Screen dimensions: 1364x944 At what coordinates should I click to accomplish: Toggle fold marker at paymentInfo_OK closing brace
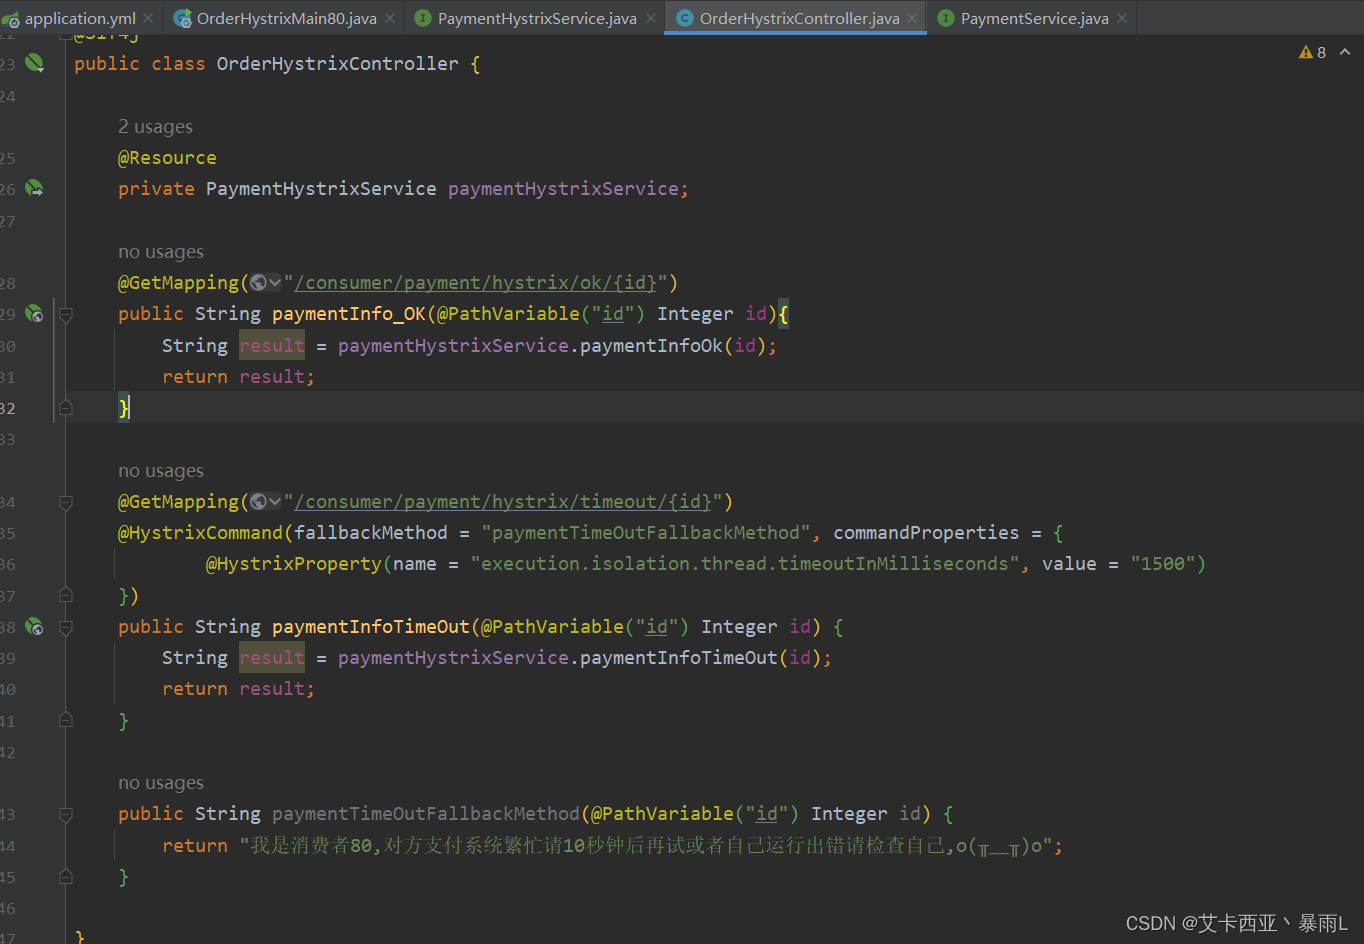click(66, 408)
